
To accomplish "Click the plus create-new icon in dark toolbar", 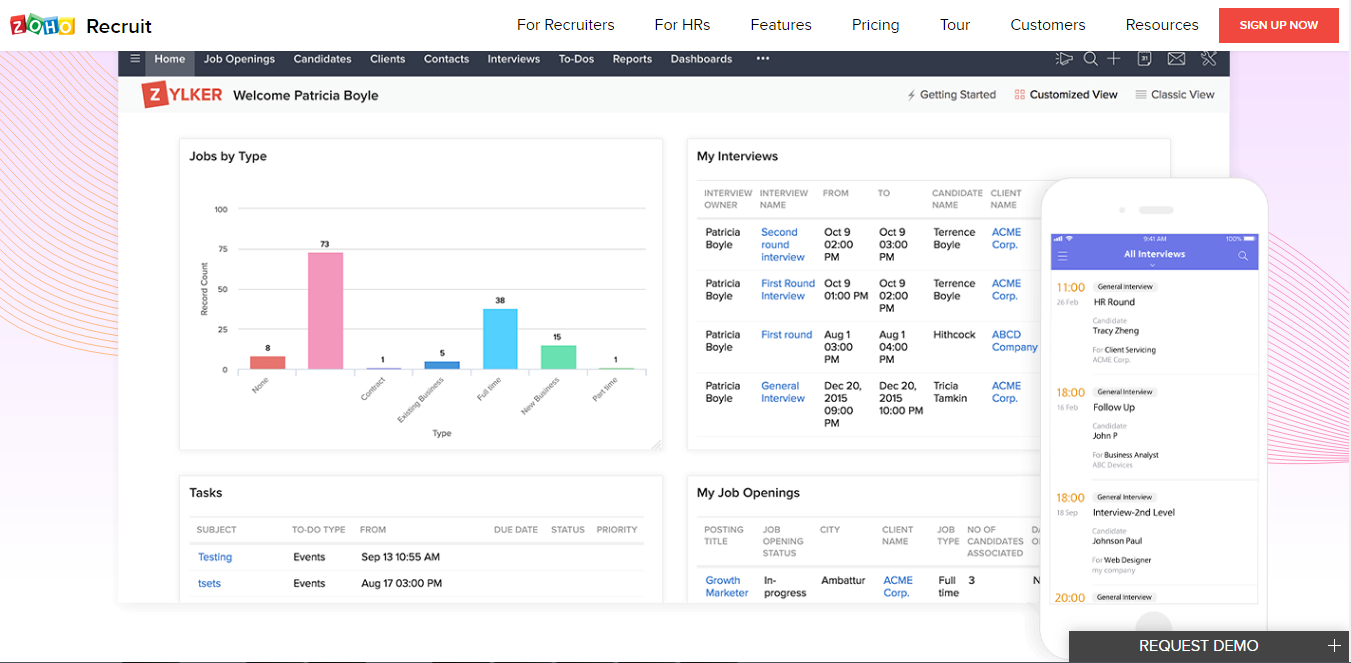I will pyautogui.click(x=1114, y=59).
